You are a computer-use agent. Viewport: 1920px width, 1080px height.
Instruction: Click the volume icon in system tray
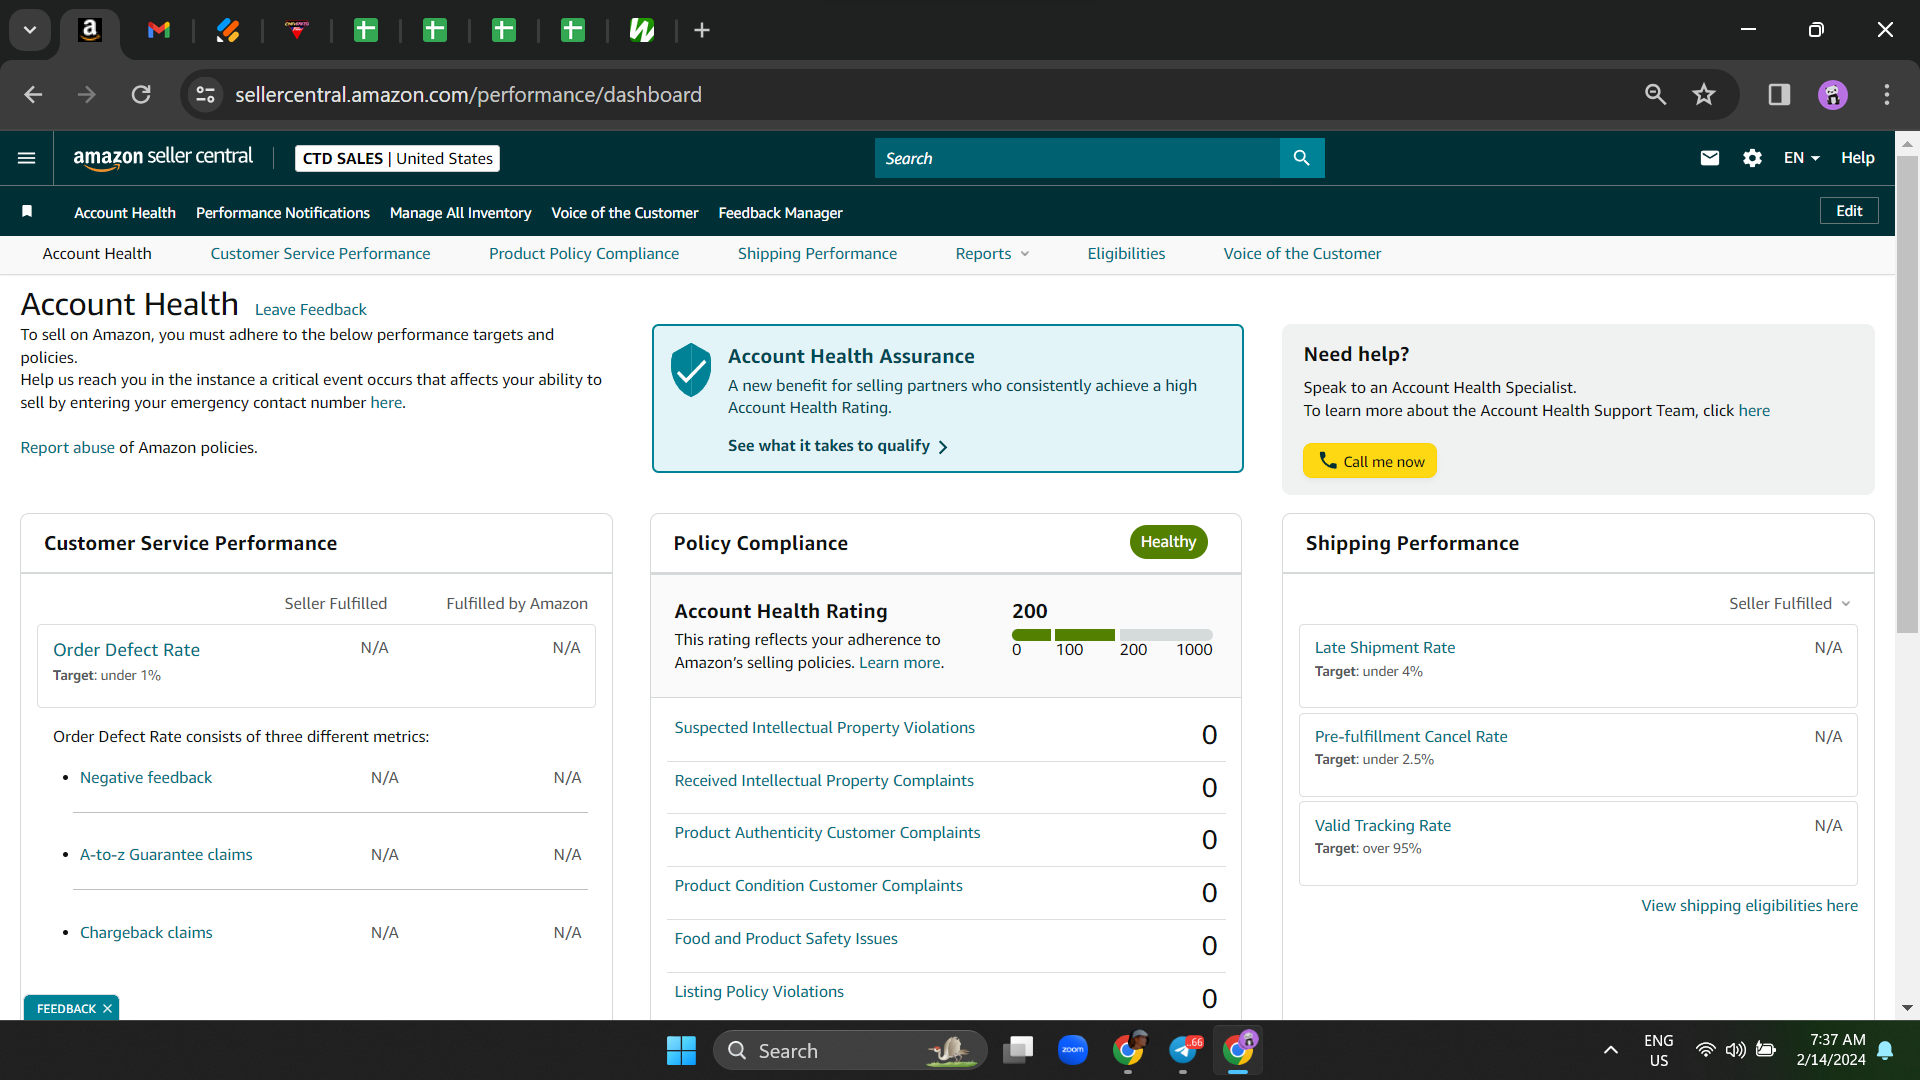[x=1735, y=1050]
